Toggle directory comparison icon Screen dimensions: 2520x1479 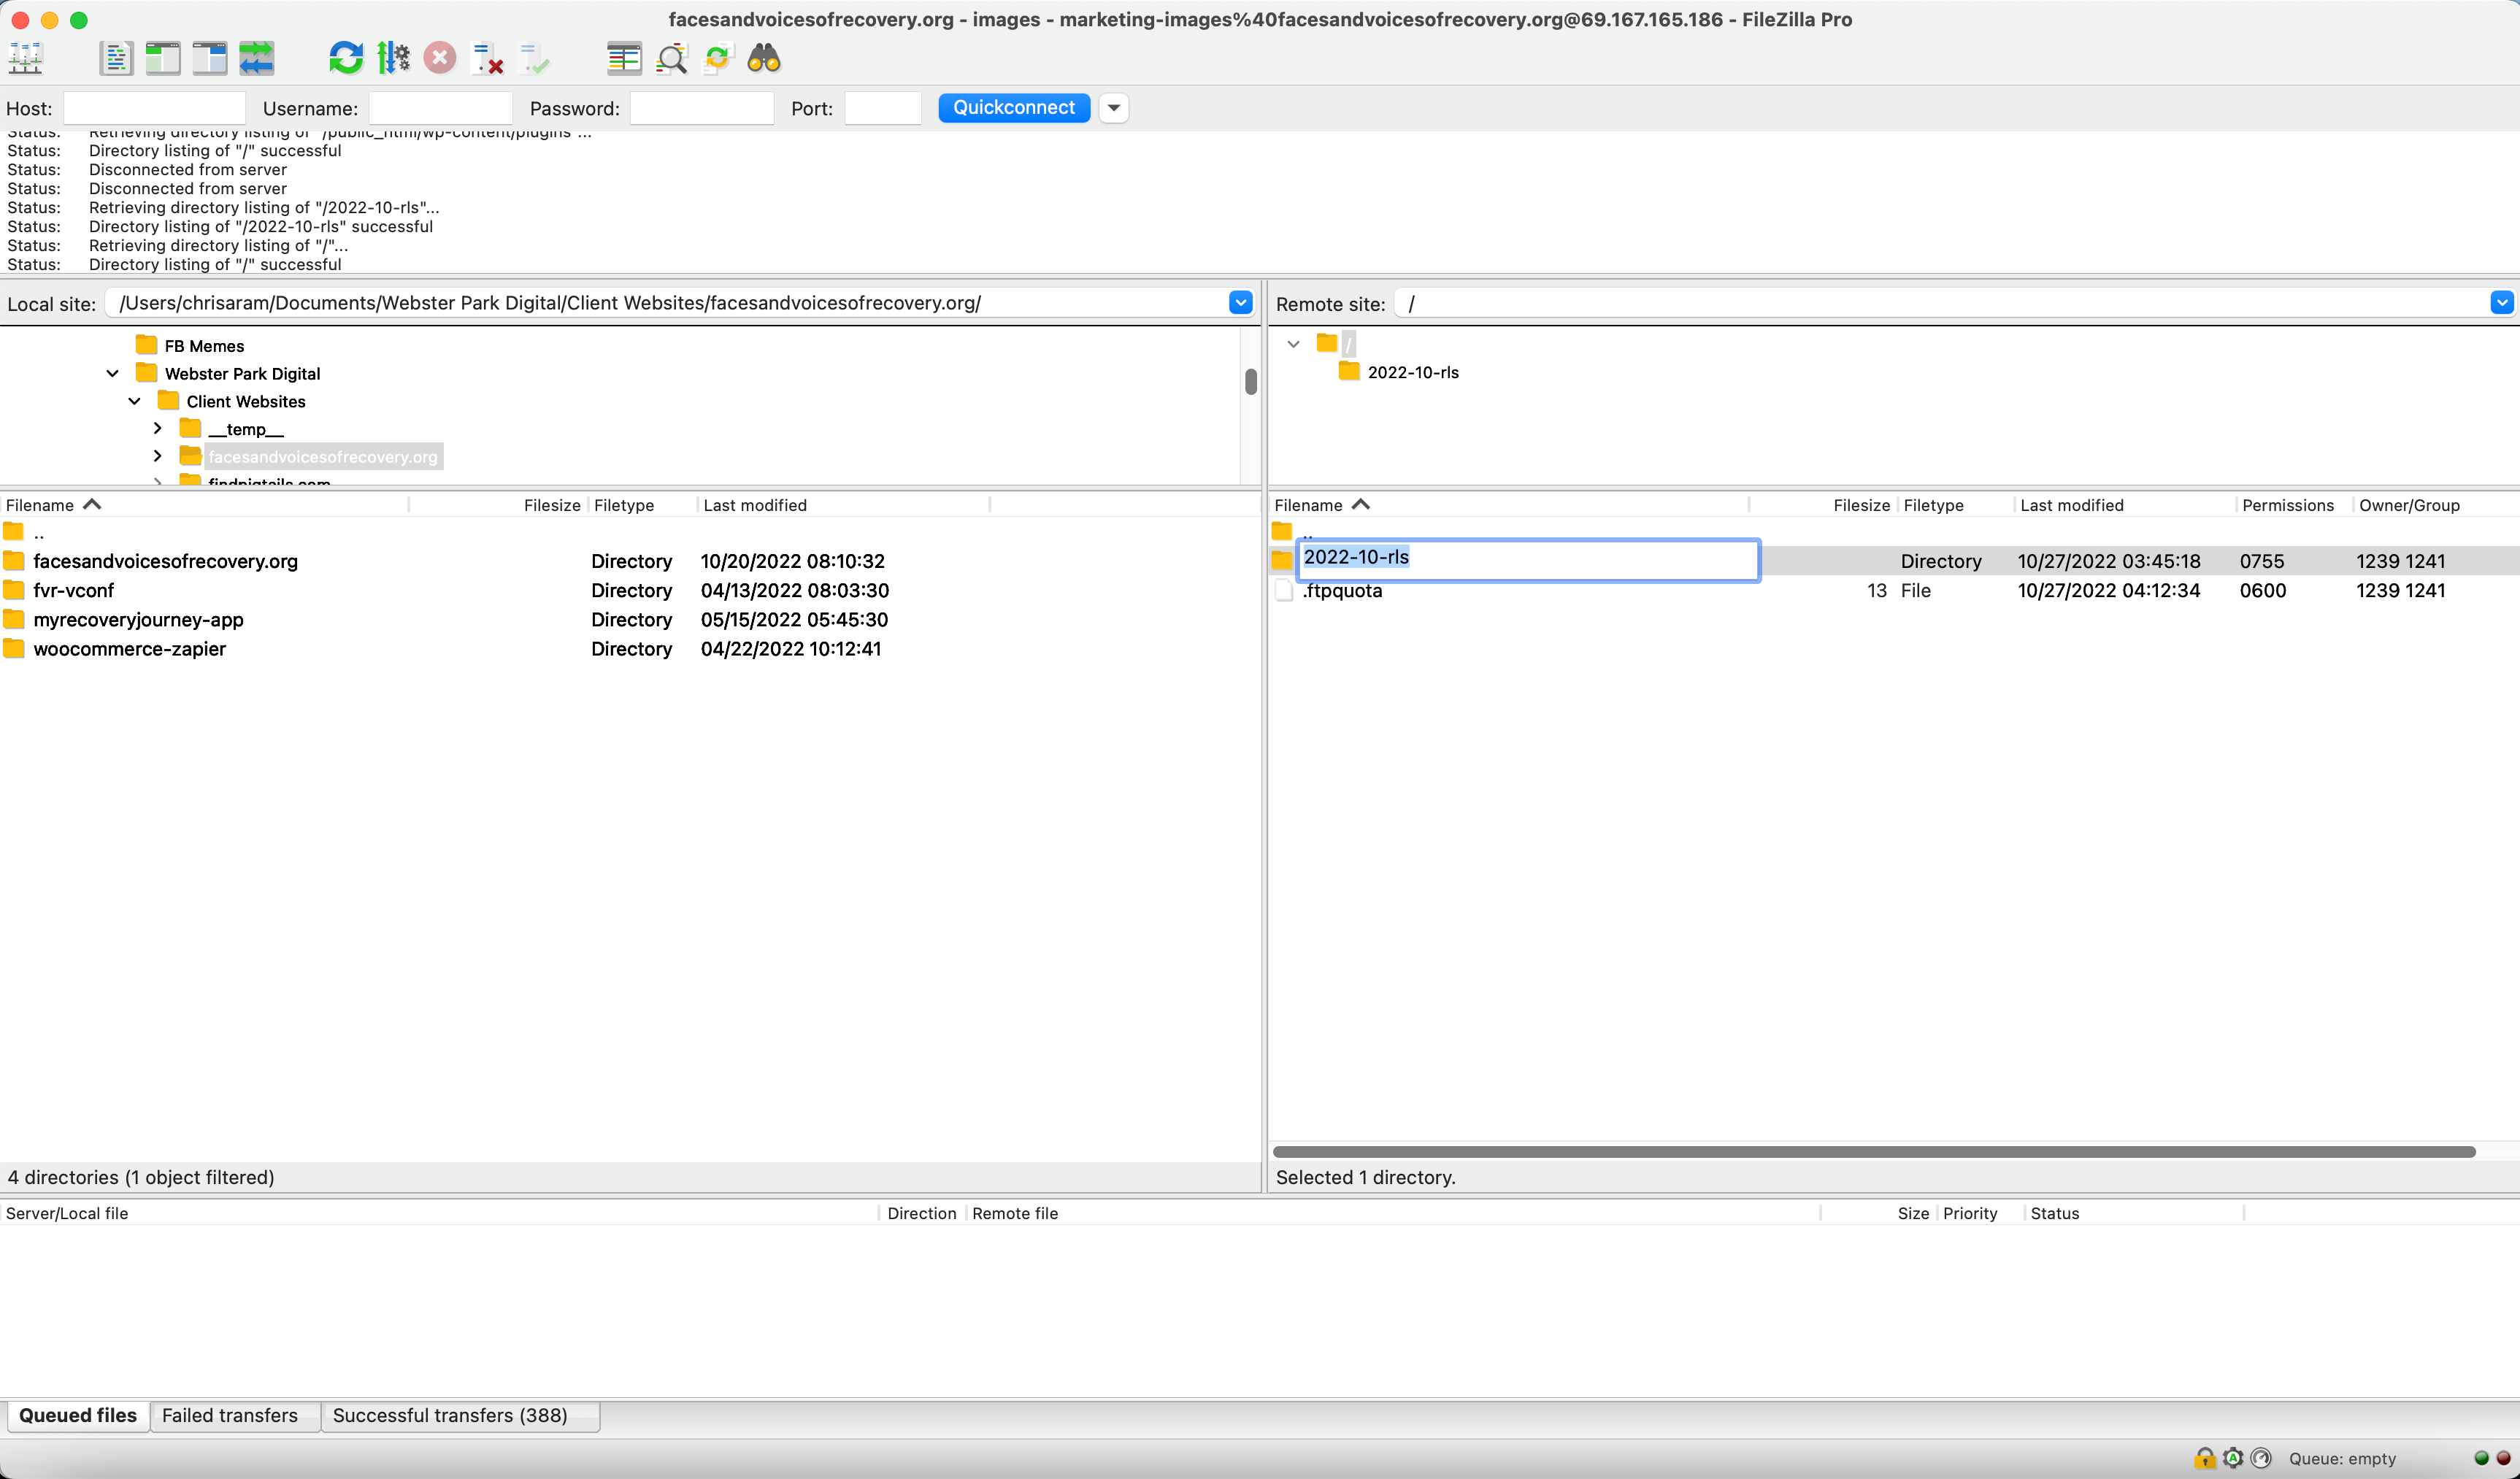click(x=671, y=58)
